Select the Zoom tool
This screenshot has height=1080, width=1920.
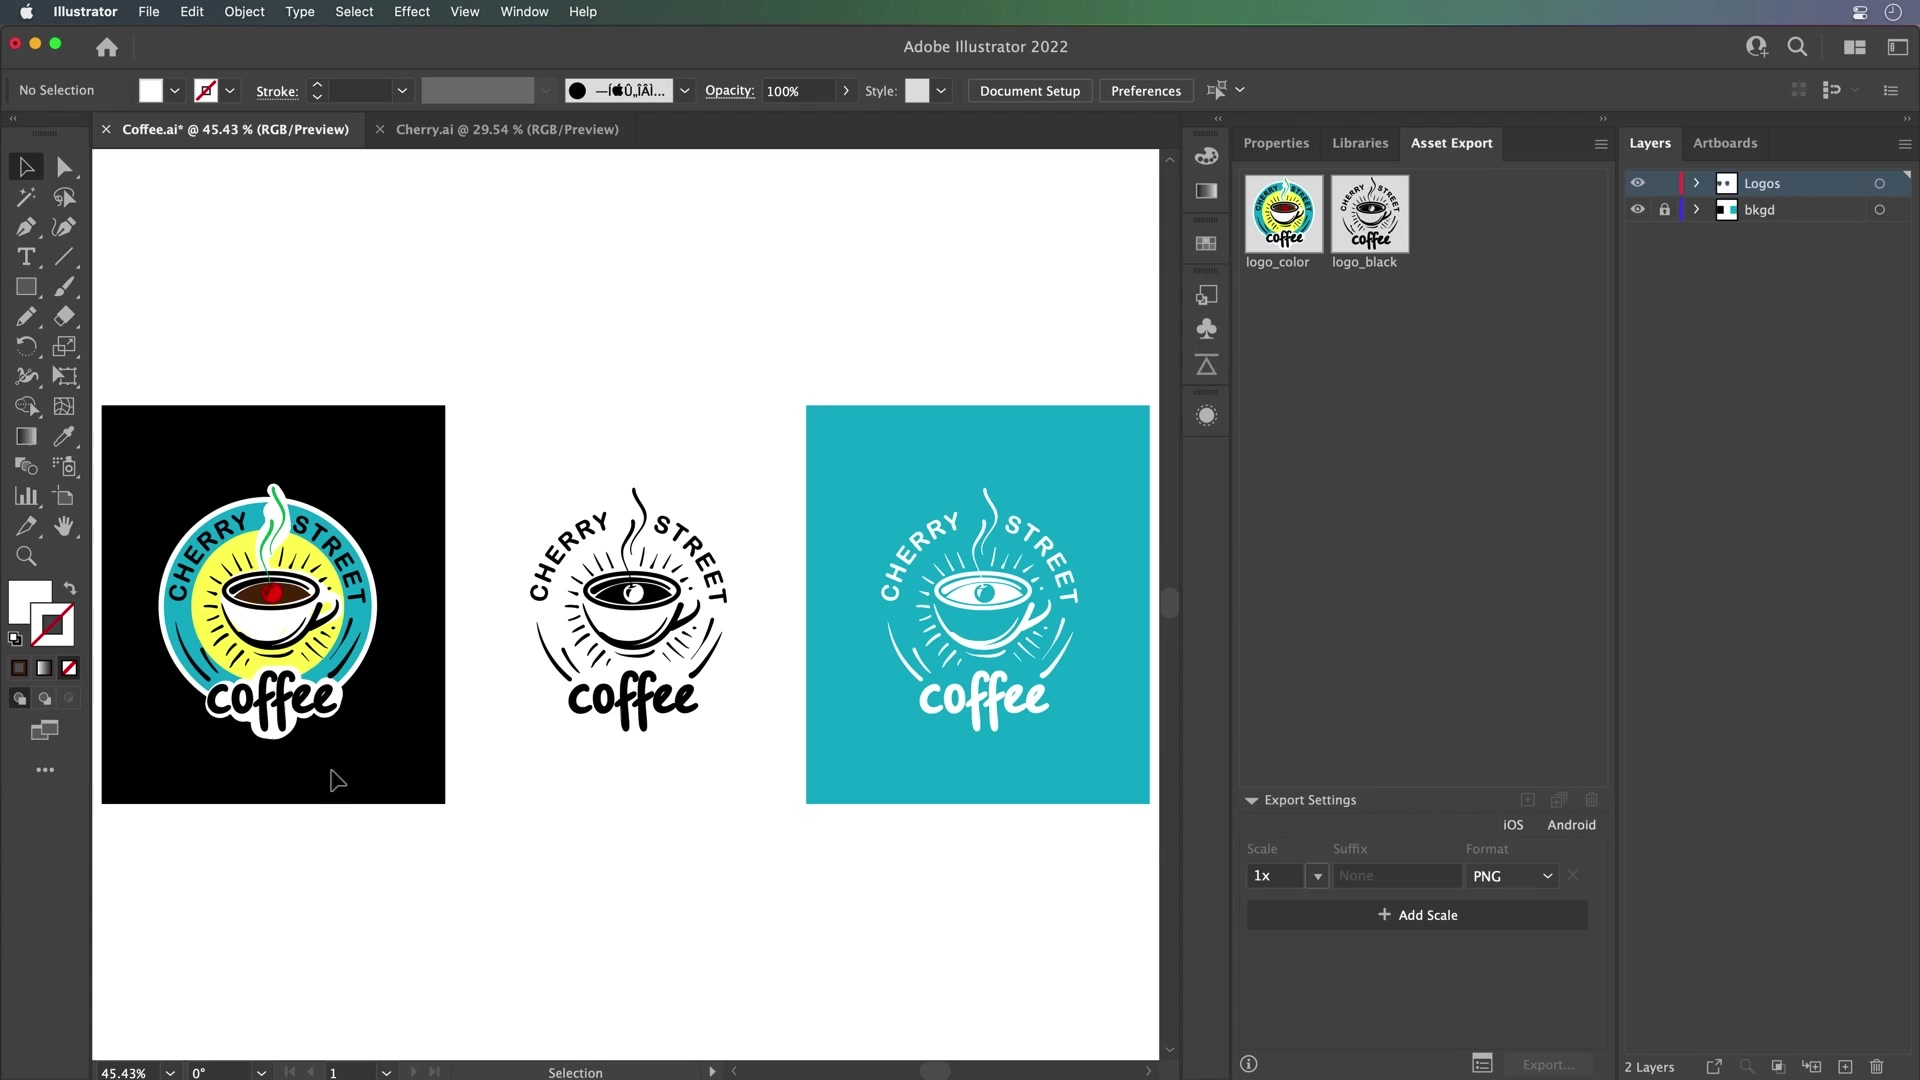click(x=26, y=557)
